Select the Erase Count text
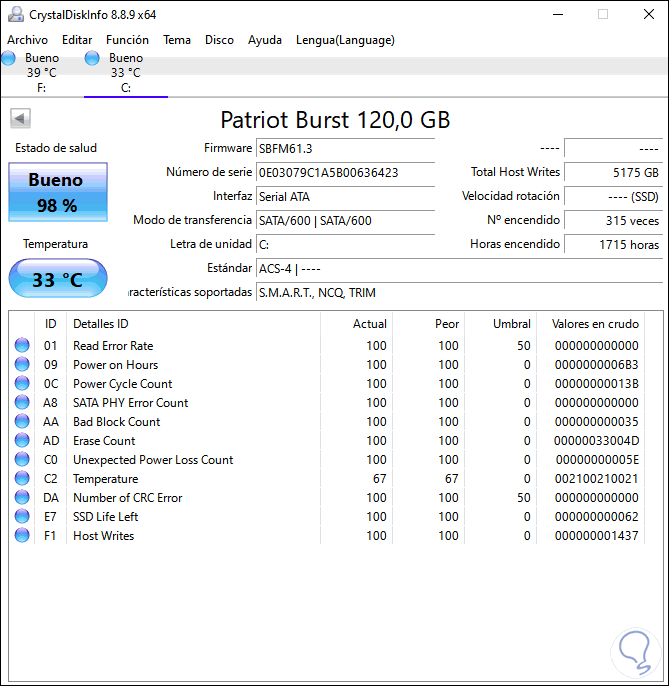 104,441
